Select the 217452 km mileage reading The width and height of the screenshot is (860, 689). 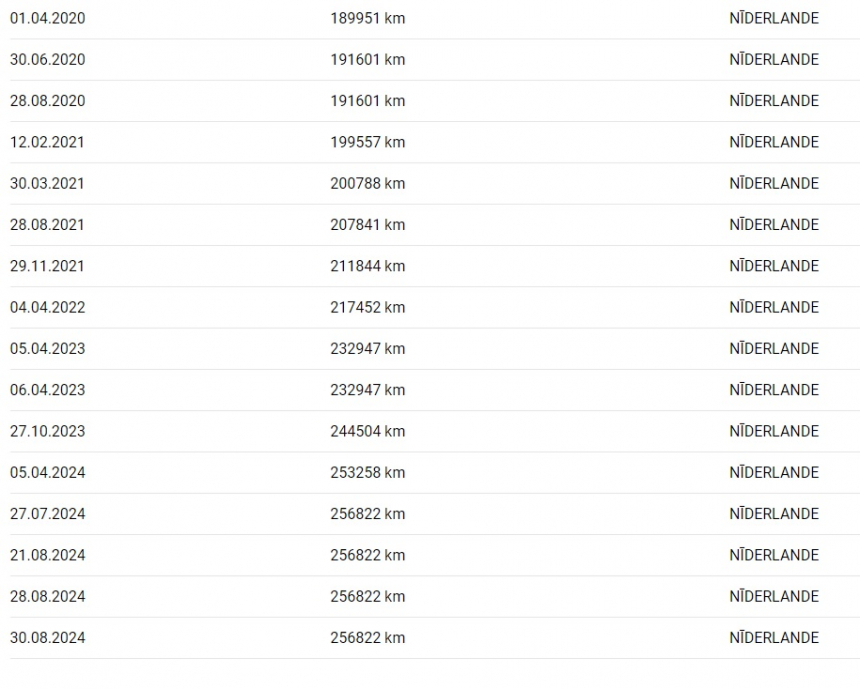pyautogui.click(x=367, y=307)
